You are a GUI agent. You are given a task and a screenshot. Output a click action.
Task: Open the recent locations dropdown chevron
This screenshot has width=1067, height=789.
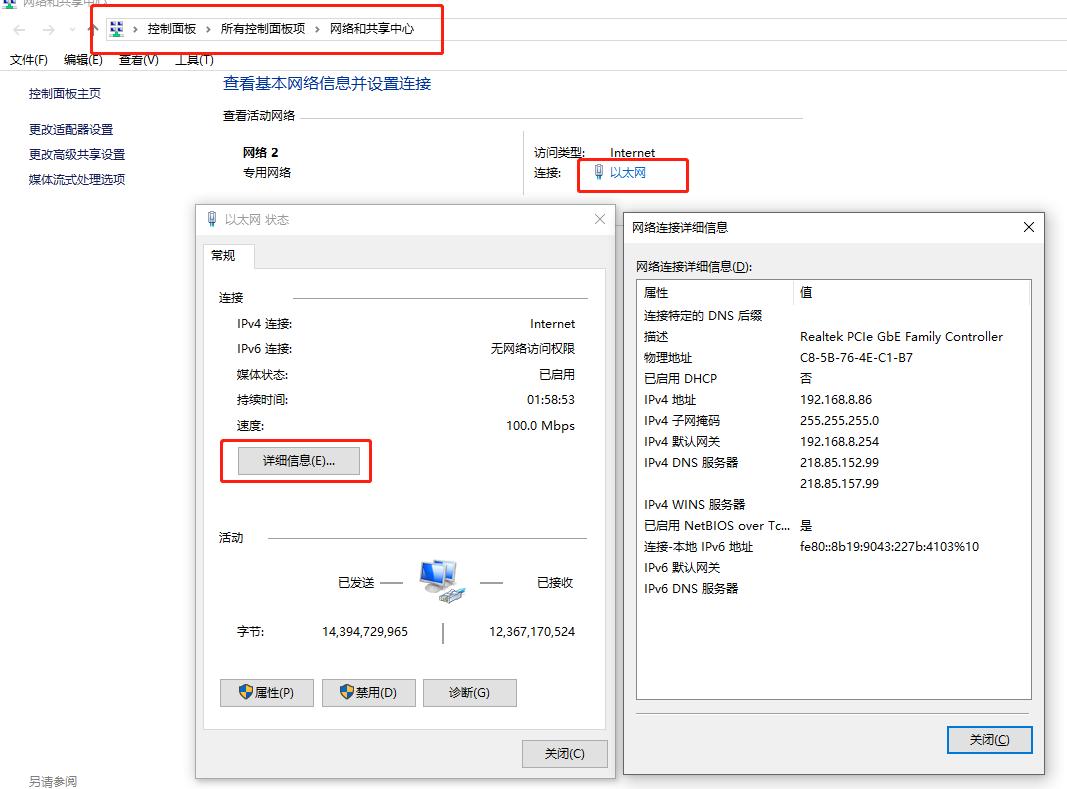(72, 30)
